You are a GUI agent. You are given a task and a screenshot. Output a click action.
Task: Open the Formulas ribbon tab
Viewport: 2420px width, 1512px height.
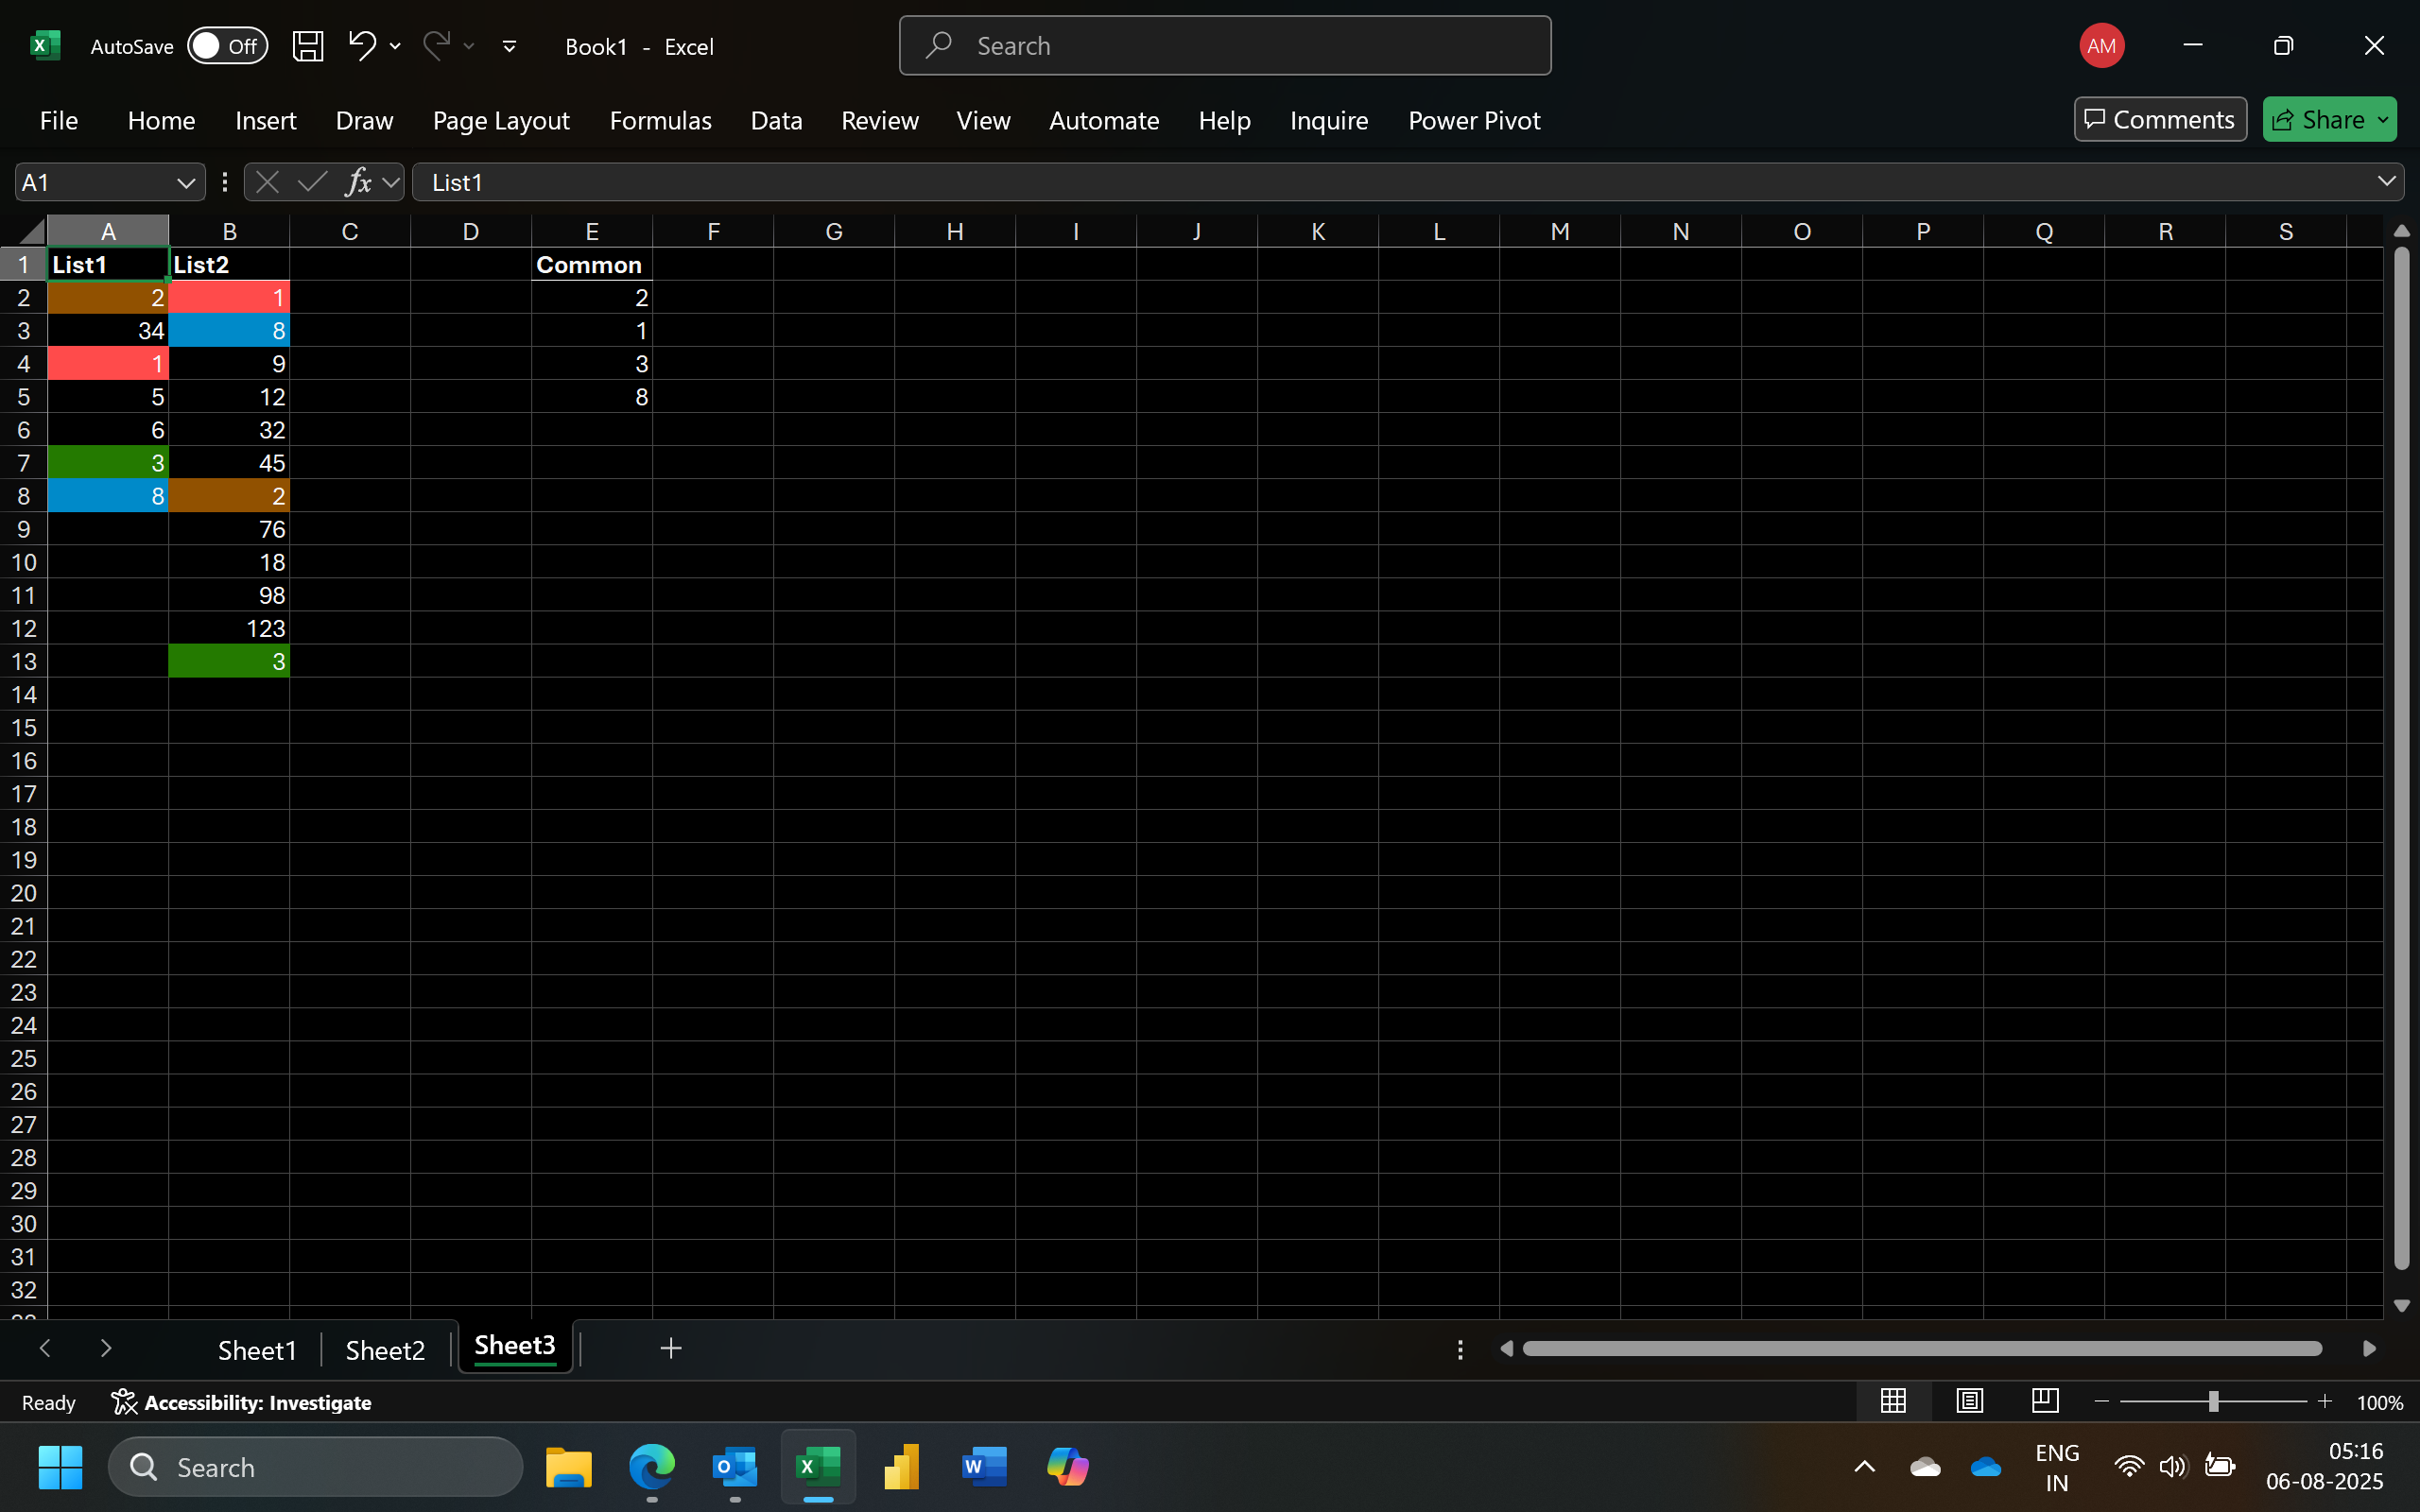click(660, 120)
